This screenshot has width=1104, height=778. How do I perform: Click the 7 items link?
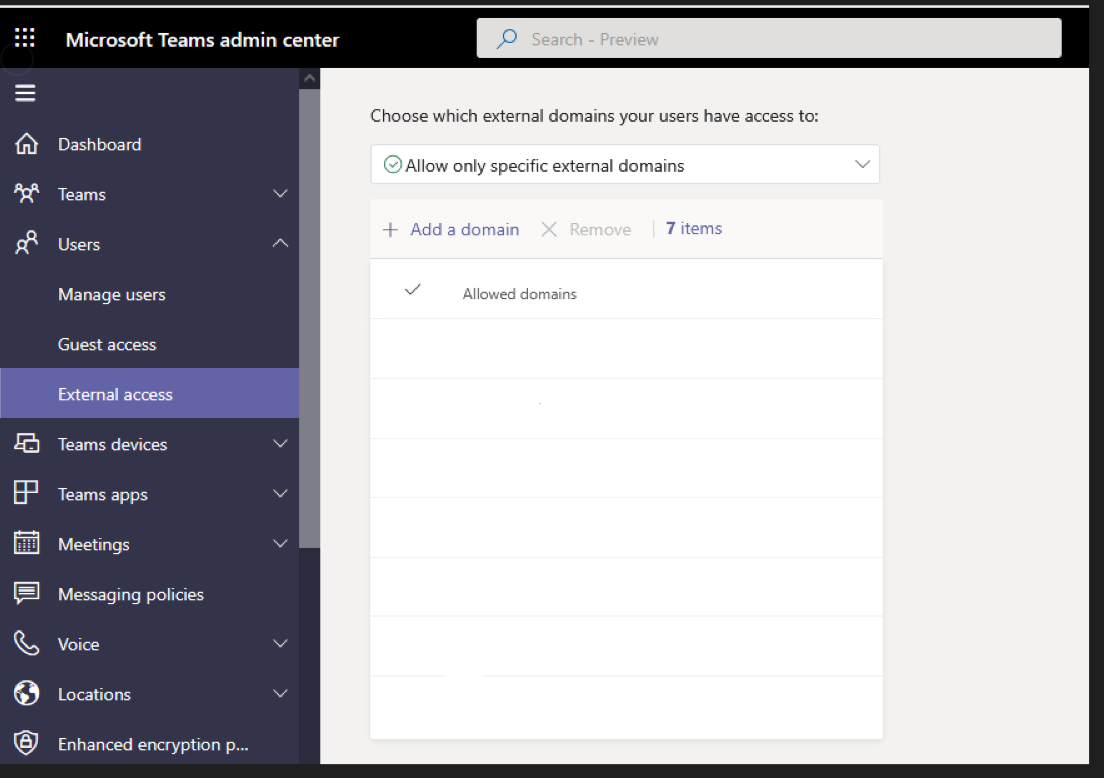pos(693,228)
